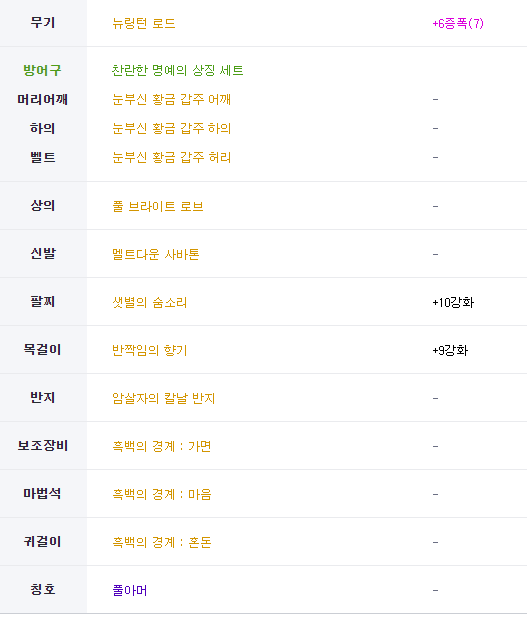Open the 암살자의 칼날 반지 item
The width and height of the screenshot is (527, 621).
tap(164, 398)
